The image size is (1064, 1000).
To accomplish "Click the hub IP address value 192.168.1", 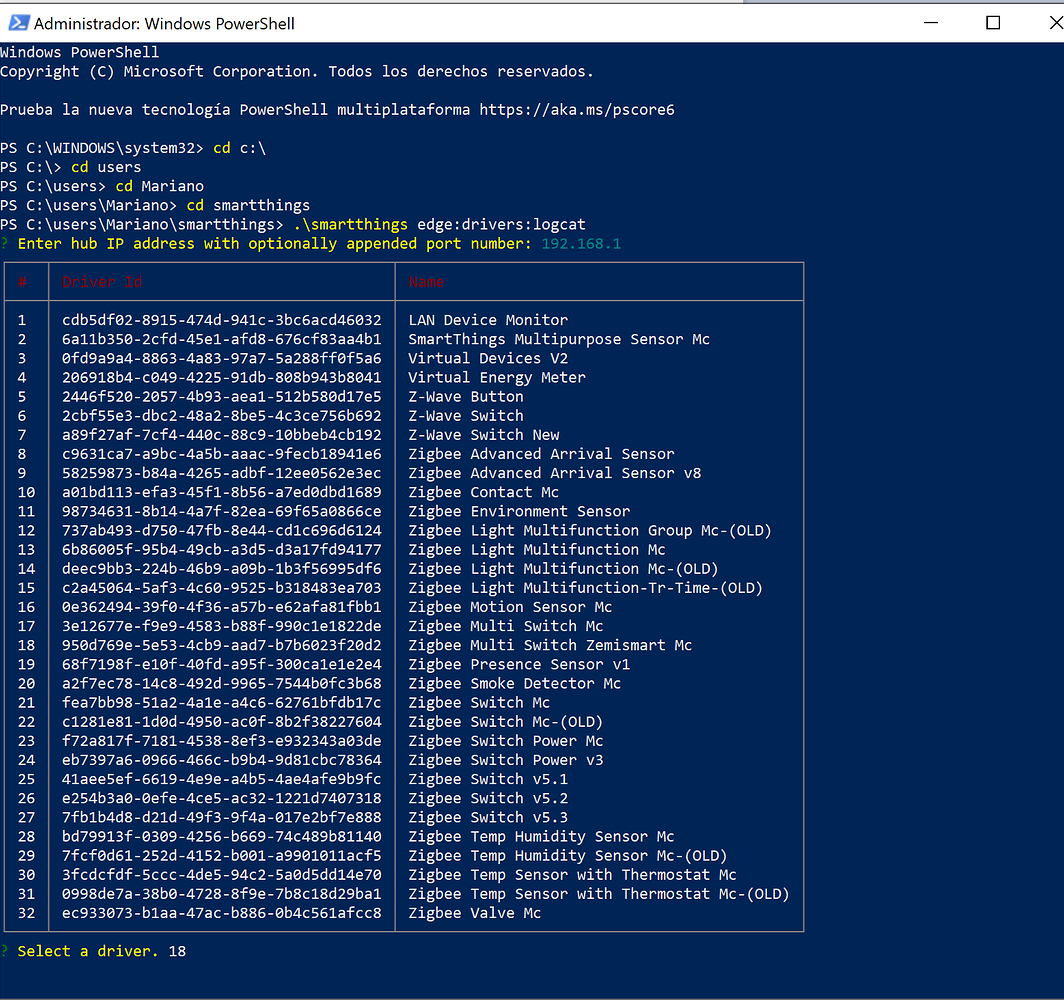I will pos(581,244).
